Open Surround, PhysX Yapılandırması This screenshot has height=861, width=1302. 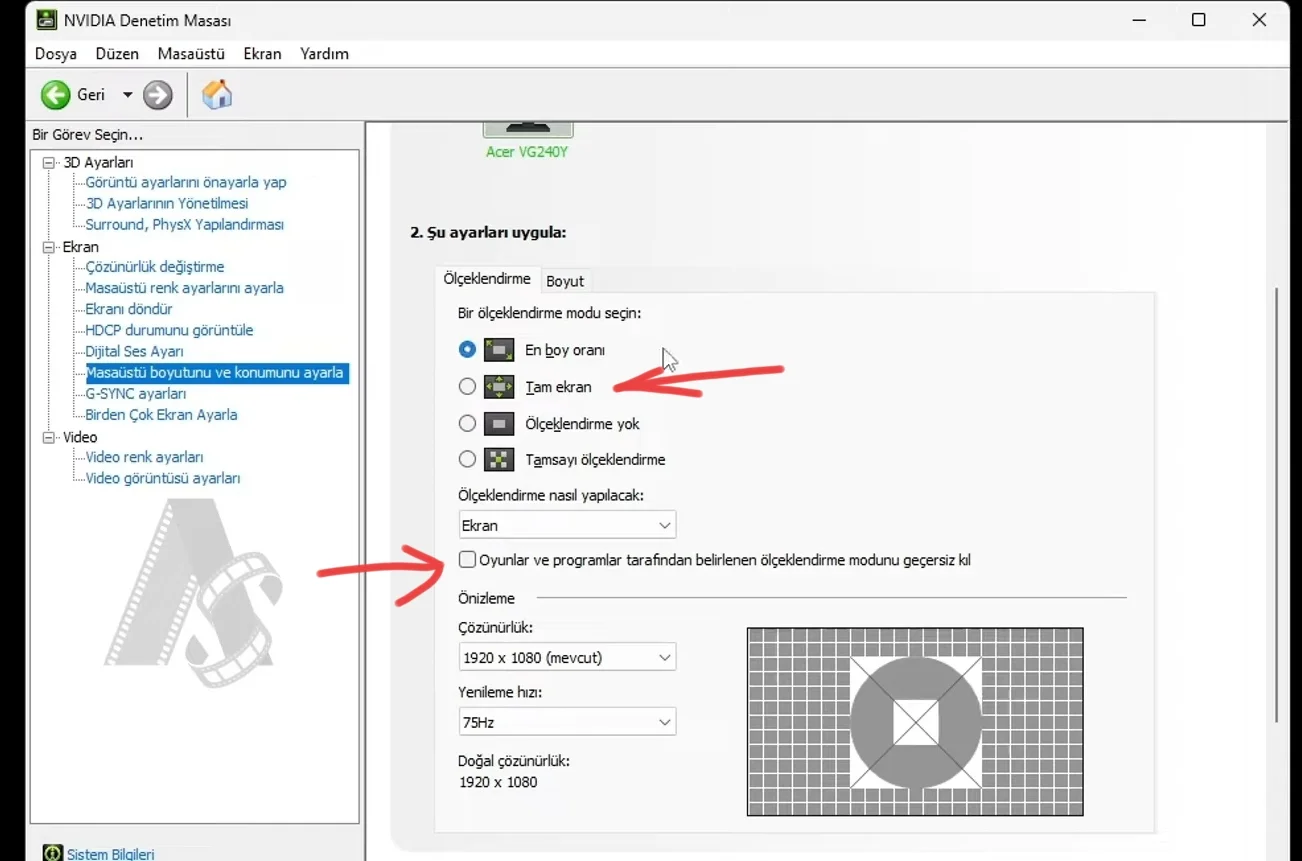185,224
